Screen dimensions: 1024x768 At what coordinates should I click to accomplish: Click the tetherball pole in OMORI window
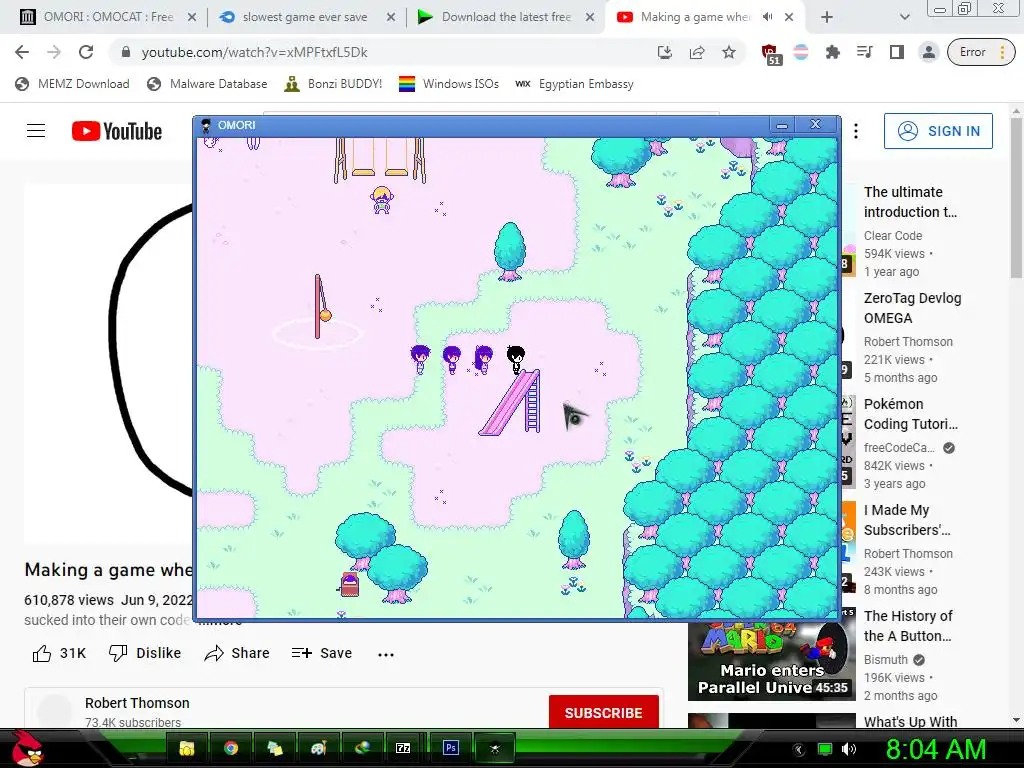[320, 306]
